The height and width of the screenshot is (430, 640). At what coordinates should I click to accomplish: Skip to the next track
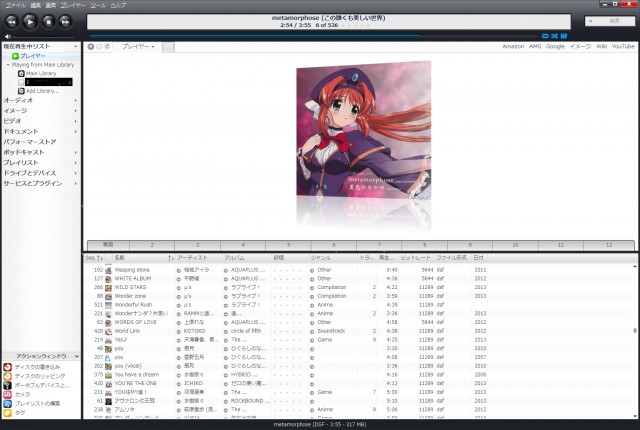click(x=65, y=22)
